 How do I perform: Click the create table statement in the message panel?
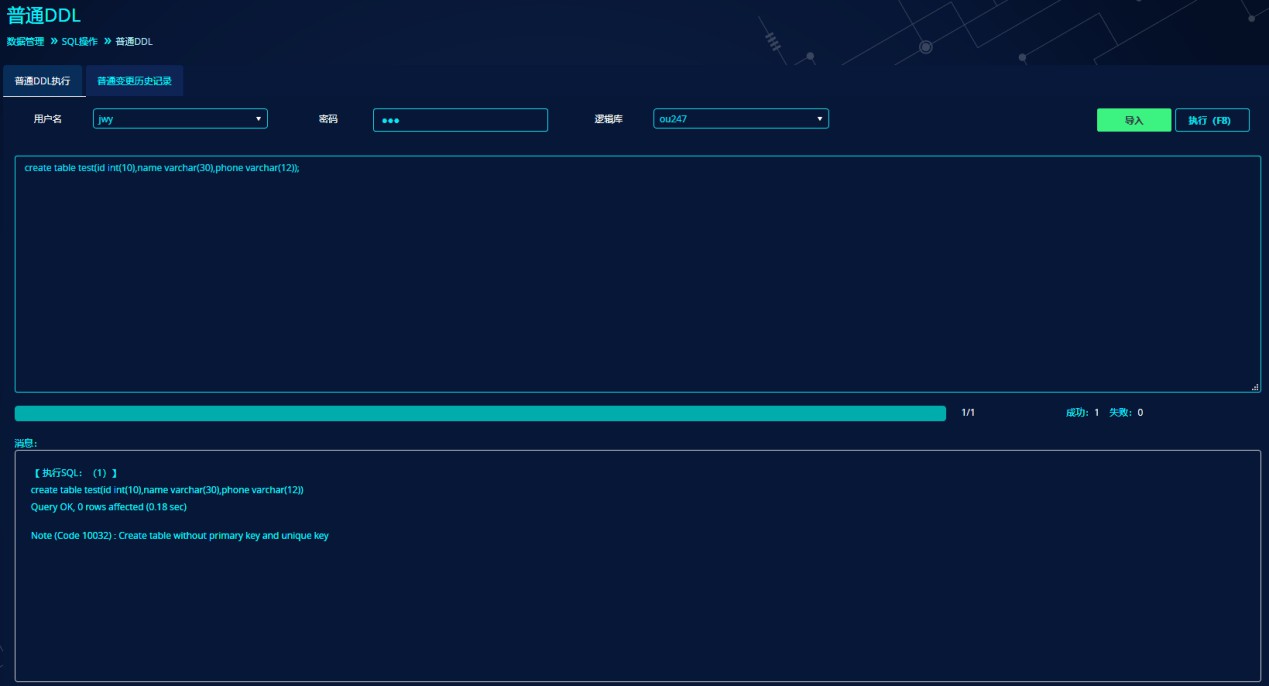point(167,490)
